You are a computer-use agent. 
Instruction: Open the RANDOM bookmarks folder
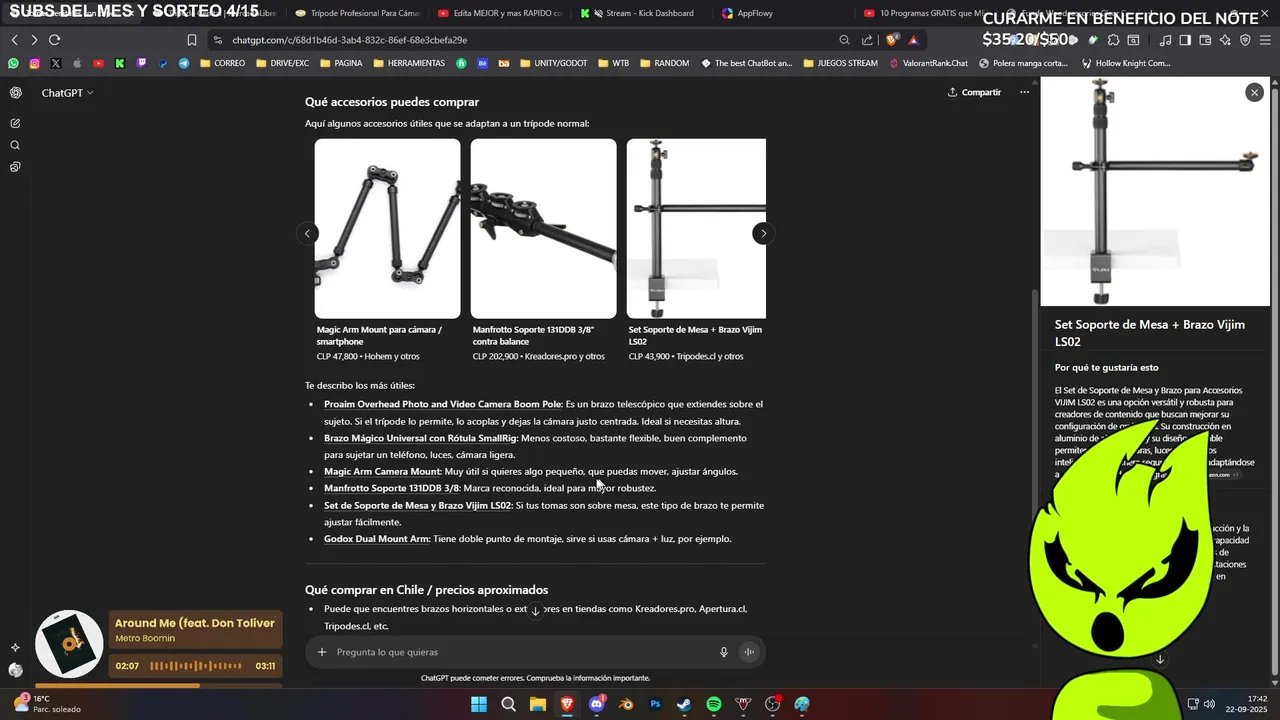coord(664,63)
